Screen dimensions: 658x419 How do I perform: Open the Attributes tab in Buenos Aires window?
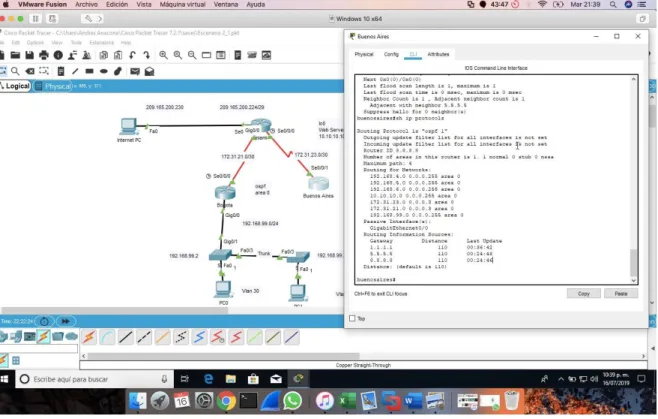click(x=438, y=54)
